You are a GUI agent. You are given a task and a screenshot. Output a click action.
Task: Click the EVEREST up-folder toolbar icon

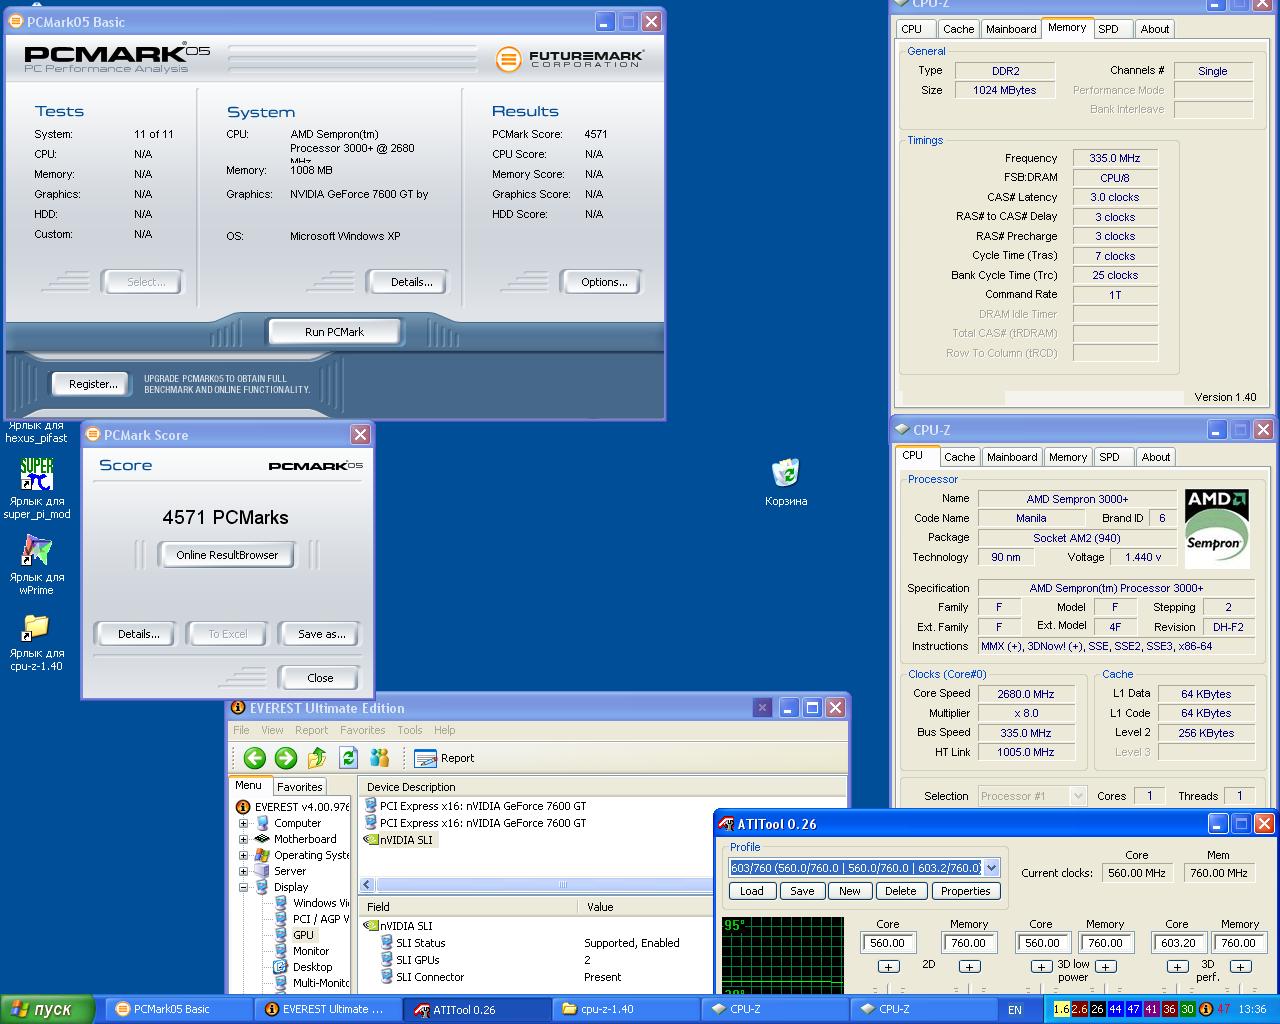pyautogui.click(x=317, y=758)
